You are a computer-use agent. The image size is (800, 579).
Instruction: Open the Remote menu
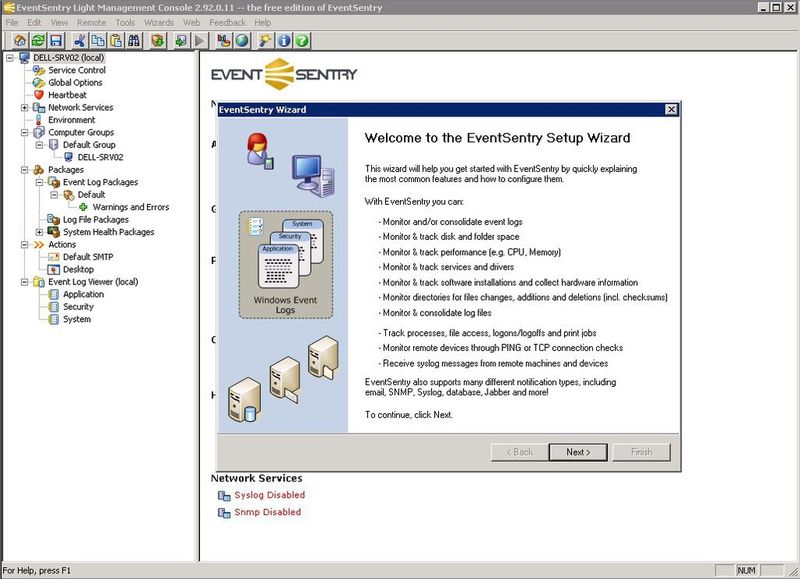(91, 22)
